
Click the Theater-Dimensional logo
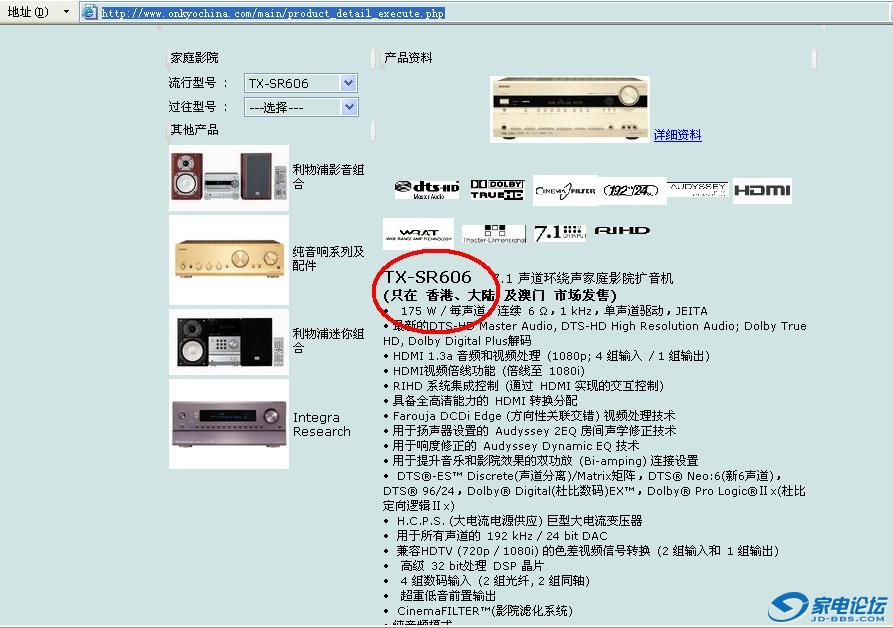coord(494,233)
